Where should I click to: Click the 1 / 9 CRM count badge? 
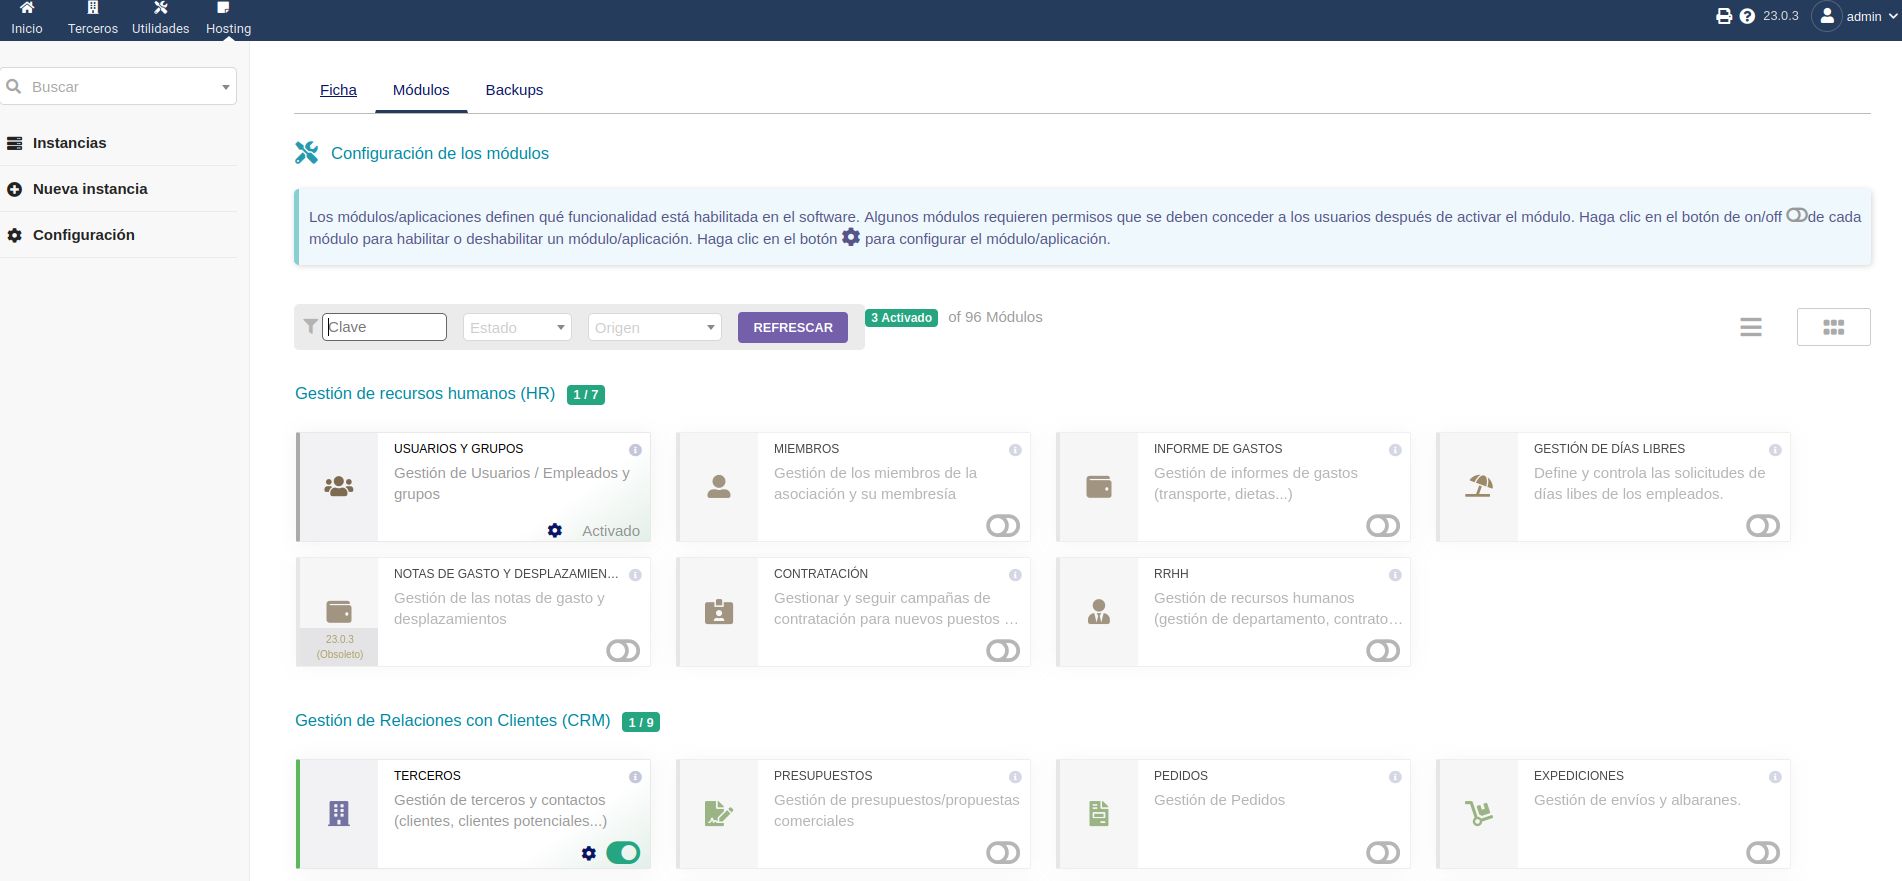pos(641,722)
